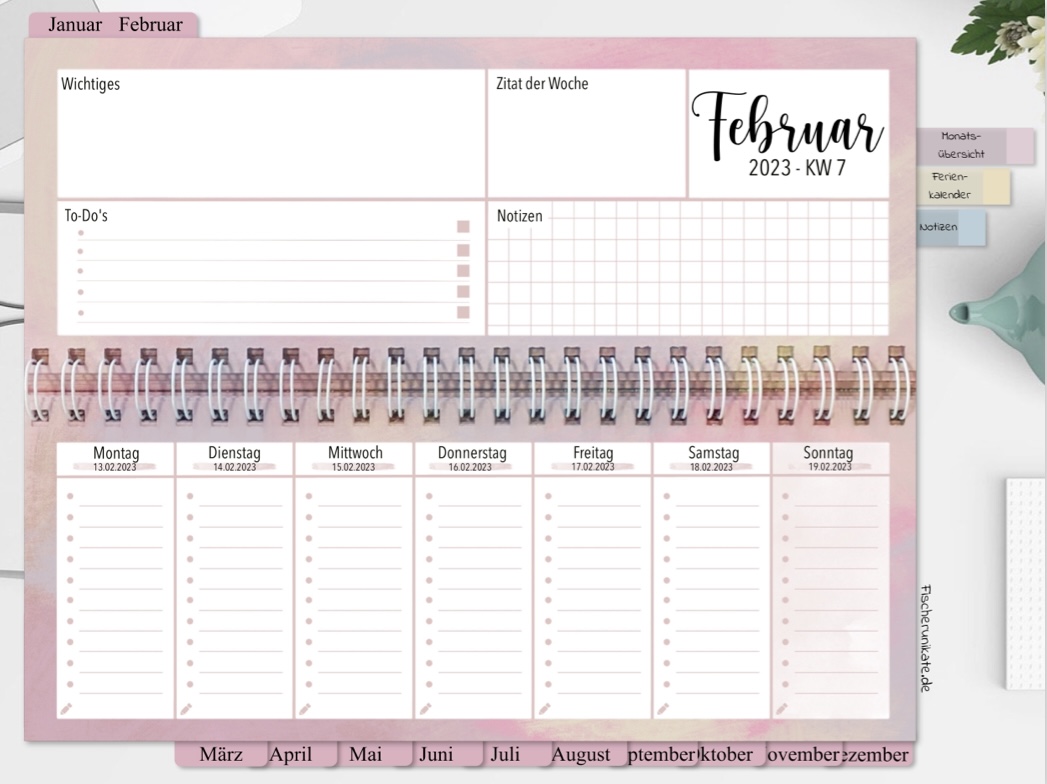Tap the pencil icon below Samstag list
This screenshot has width=1047, height=784.
click(x=663, y=708)
